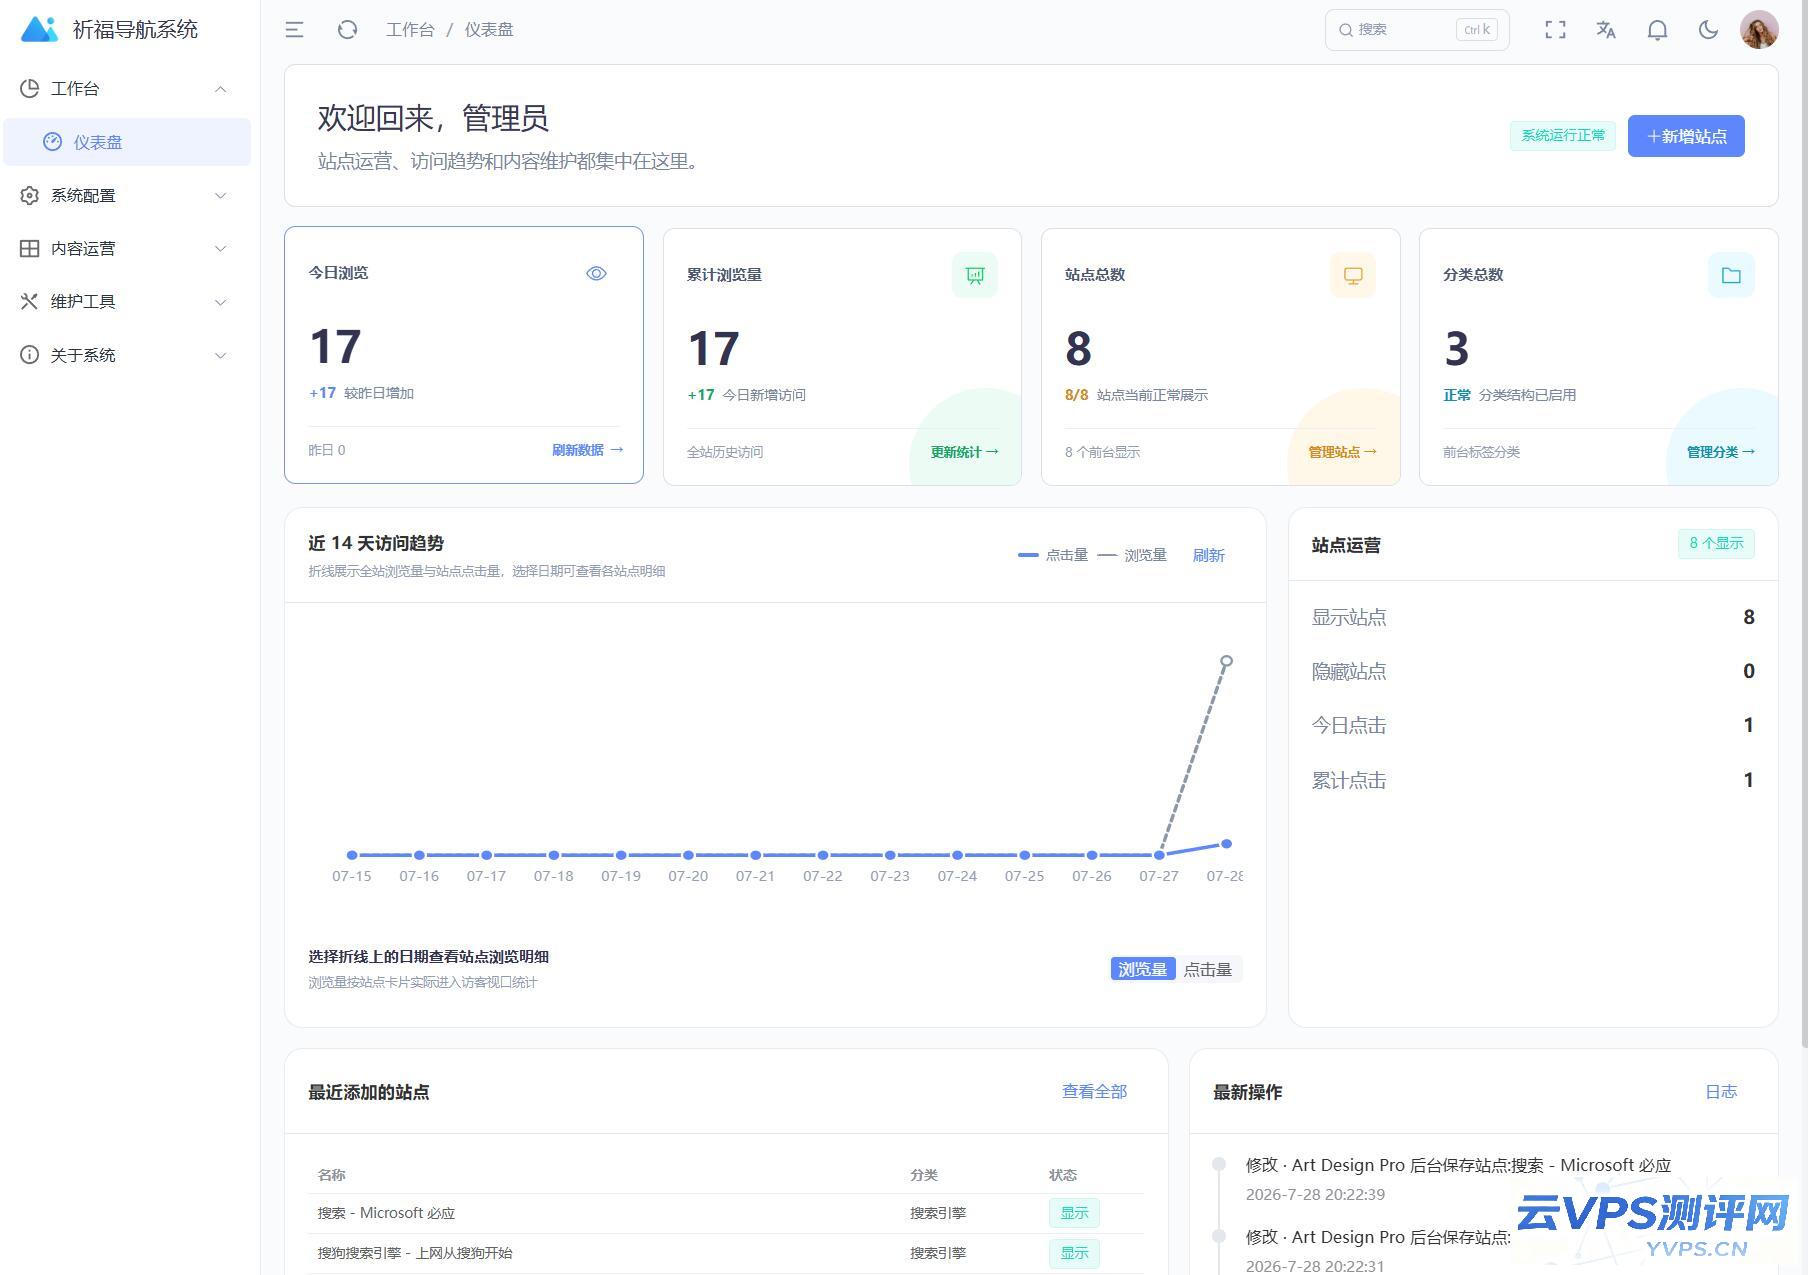Click 管理分类 link
1808x1275 pixels.
pos(1720,452)
